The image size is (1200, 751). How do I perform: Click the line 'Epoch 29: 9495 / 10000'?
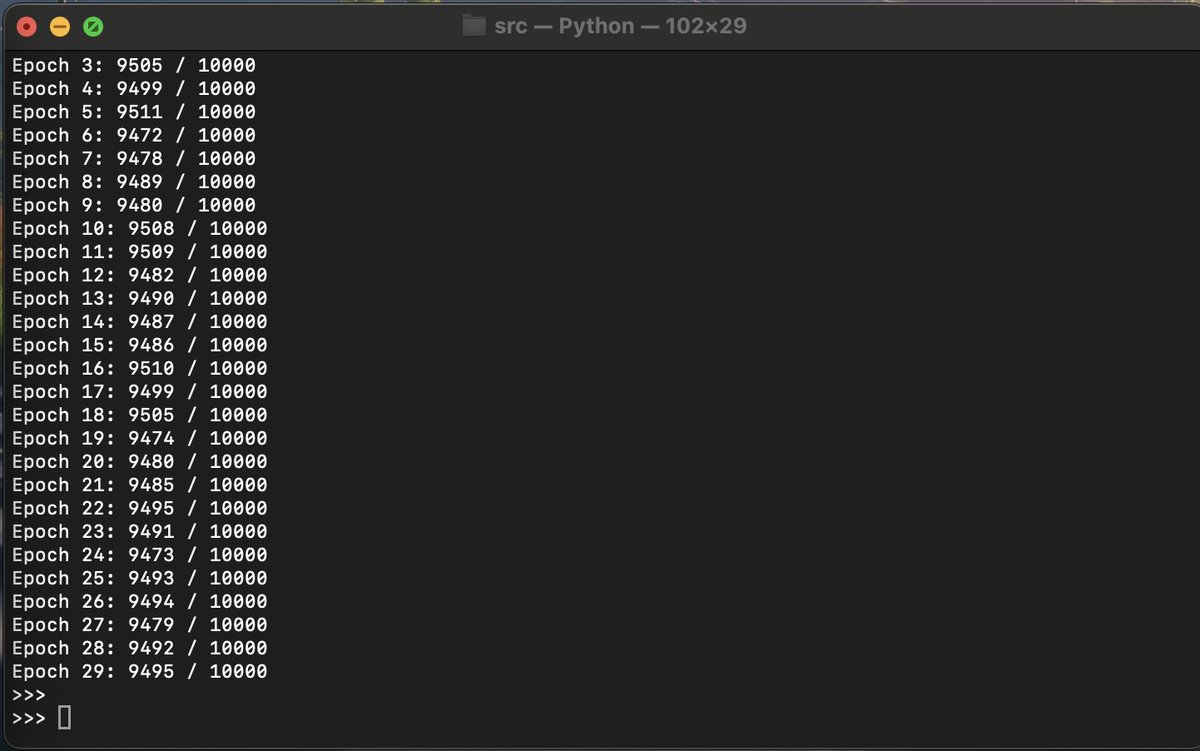(x=140, y=672)
